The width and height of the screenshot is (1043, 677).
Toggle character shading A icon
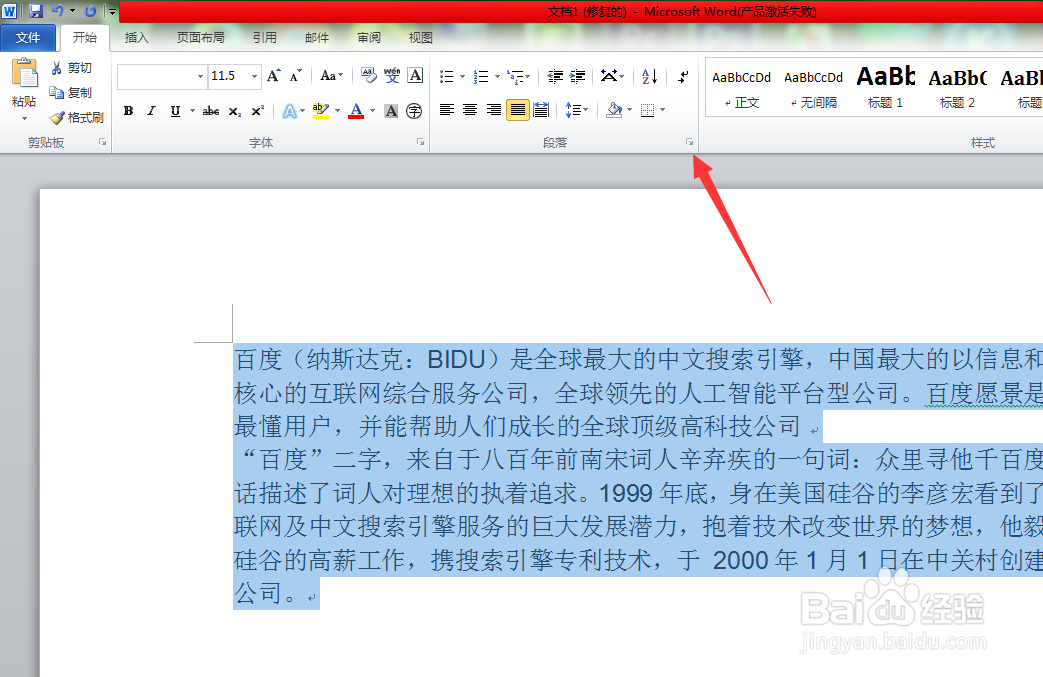pyautogui.click(x=391, y=111)
